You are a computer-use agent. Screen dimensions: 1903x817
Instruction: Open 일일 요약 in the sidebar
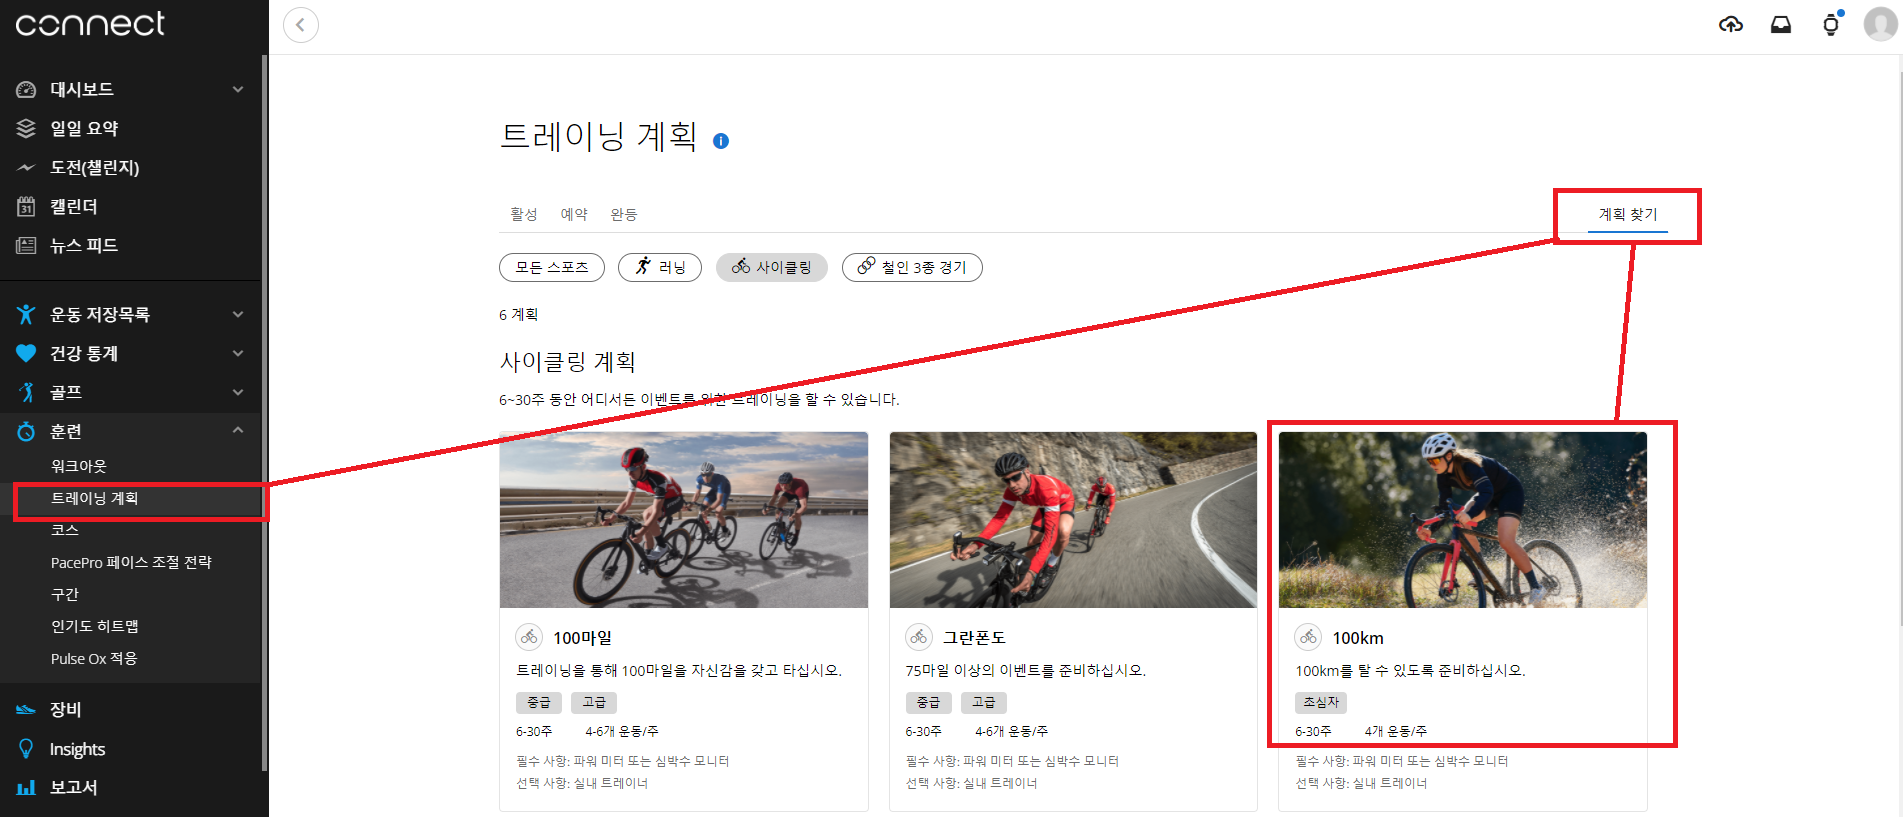point(84,128)
